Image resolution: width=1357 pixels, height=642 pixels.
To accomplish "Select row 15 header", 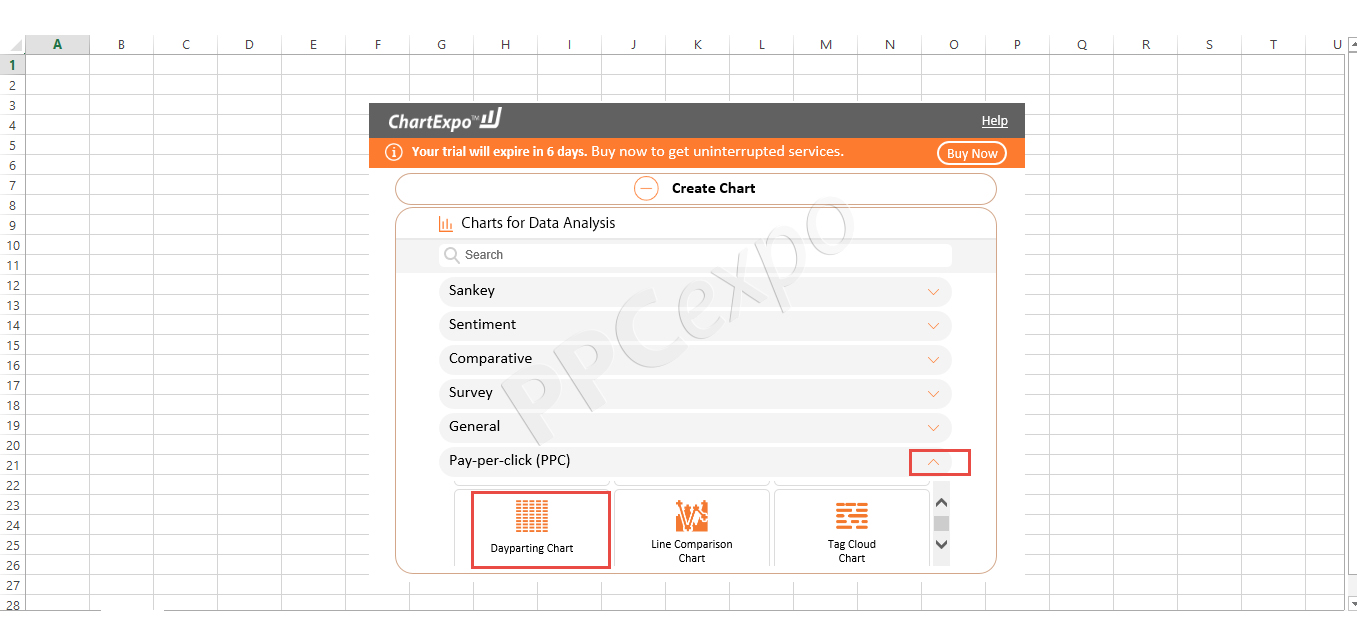I will click(12, 345).
